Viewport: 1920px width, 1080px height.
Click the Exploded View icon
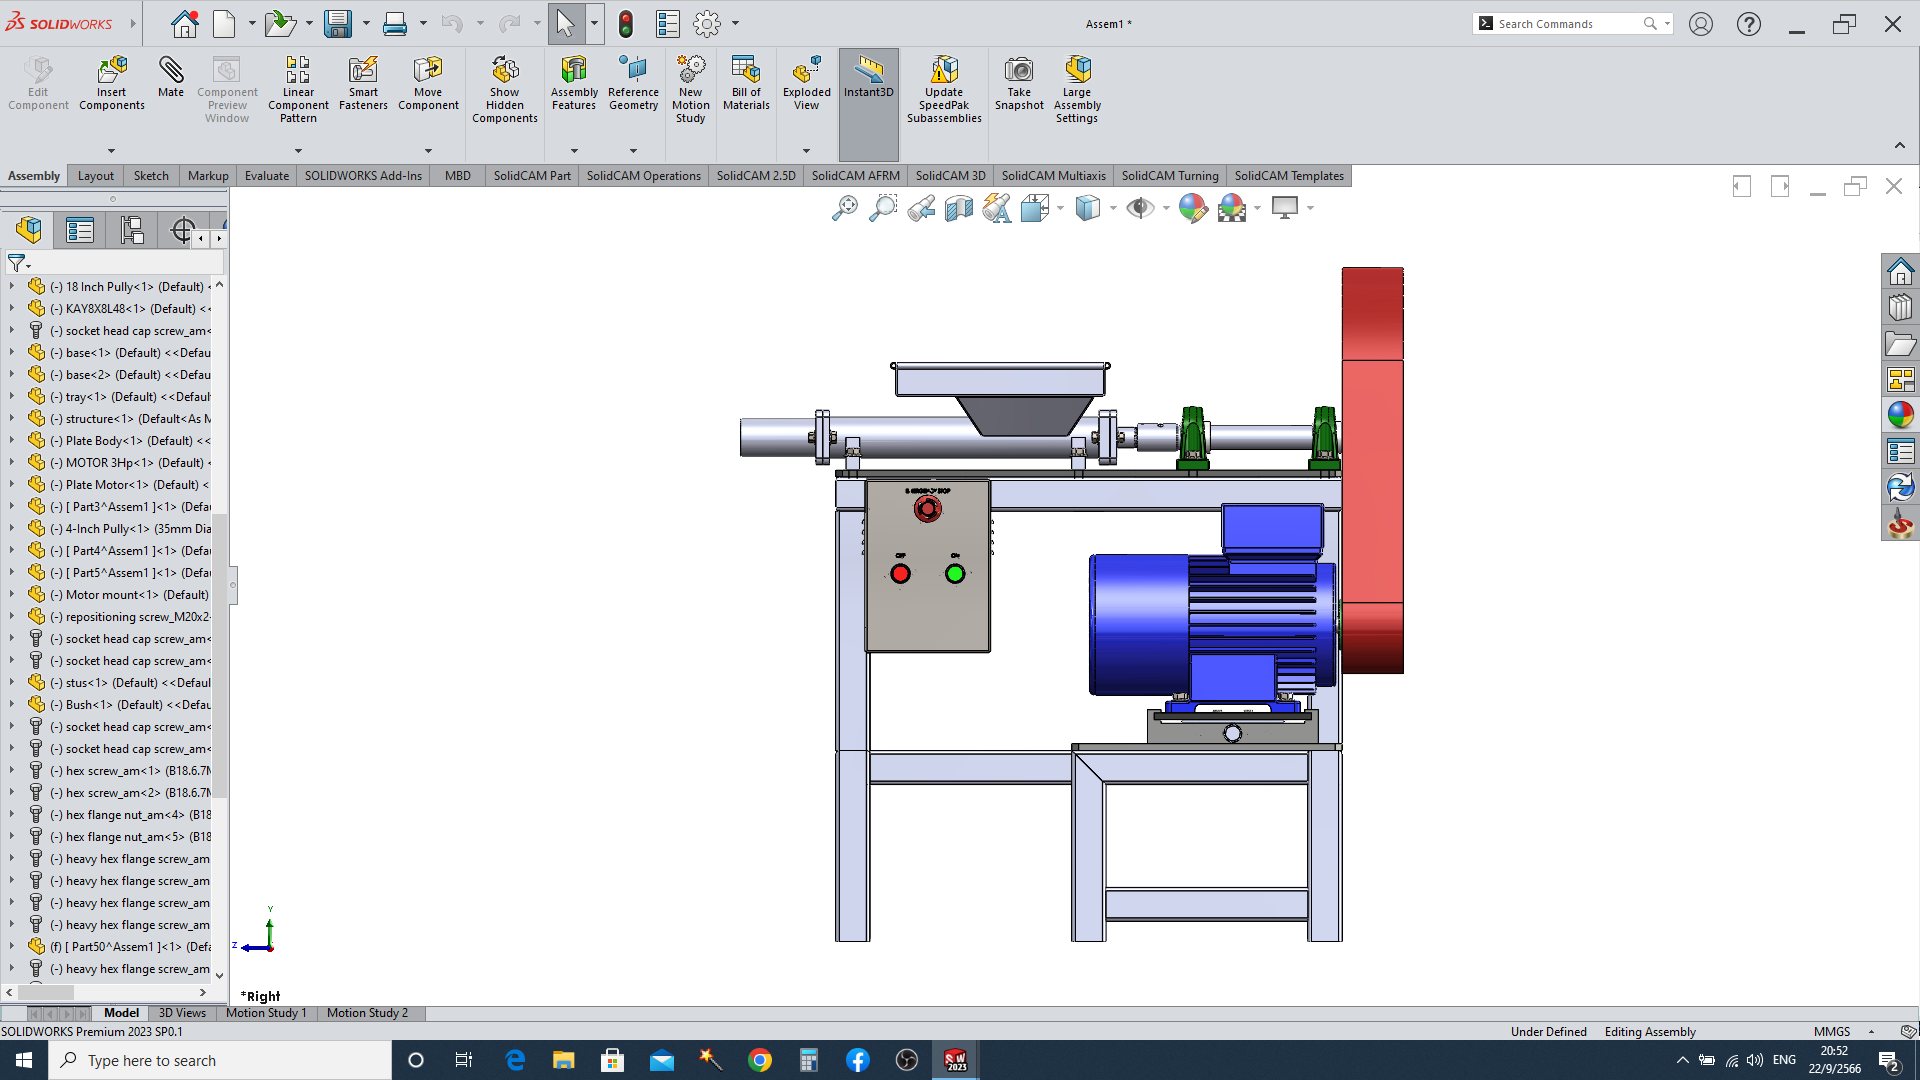tap(806, 83)
